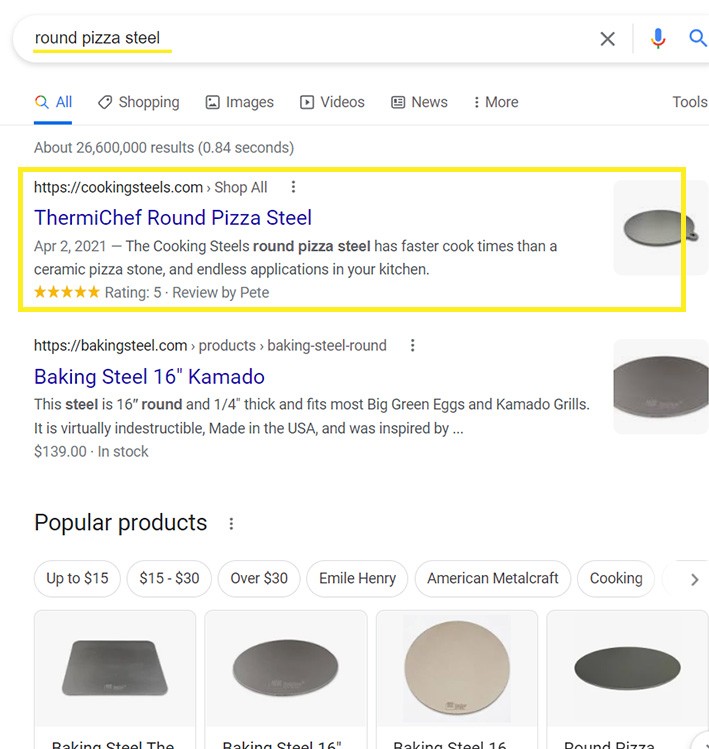Switch to the Shopping tab
The image size is (709, 749).
click(138, 102)
